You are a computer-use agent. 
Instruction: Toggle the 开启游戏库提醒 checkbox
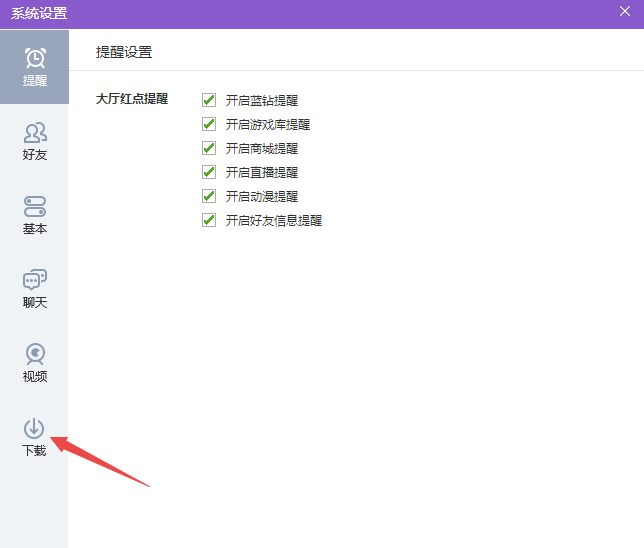[209, 124]
